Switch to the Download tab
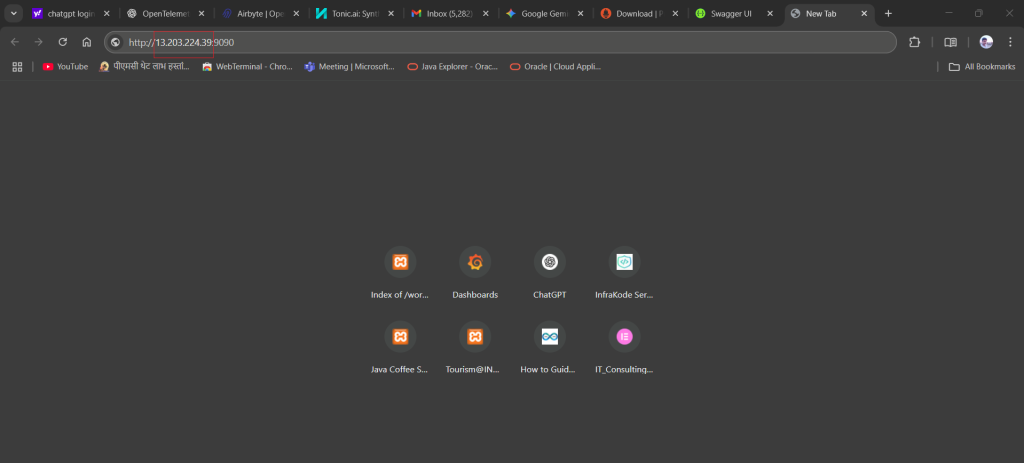Image resolution: width=1024 pixels, height=463 pixels. [x=639, y=14]
